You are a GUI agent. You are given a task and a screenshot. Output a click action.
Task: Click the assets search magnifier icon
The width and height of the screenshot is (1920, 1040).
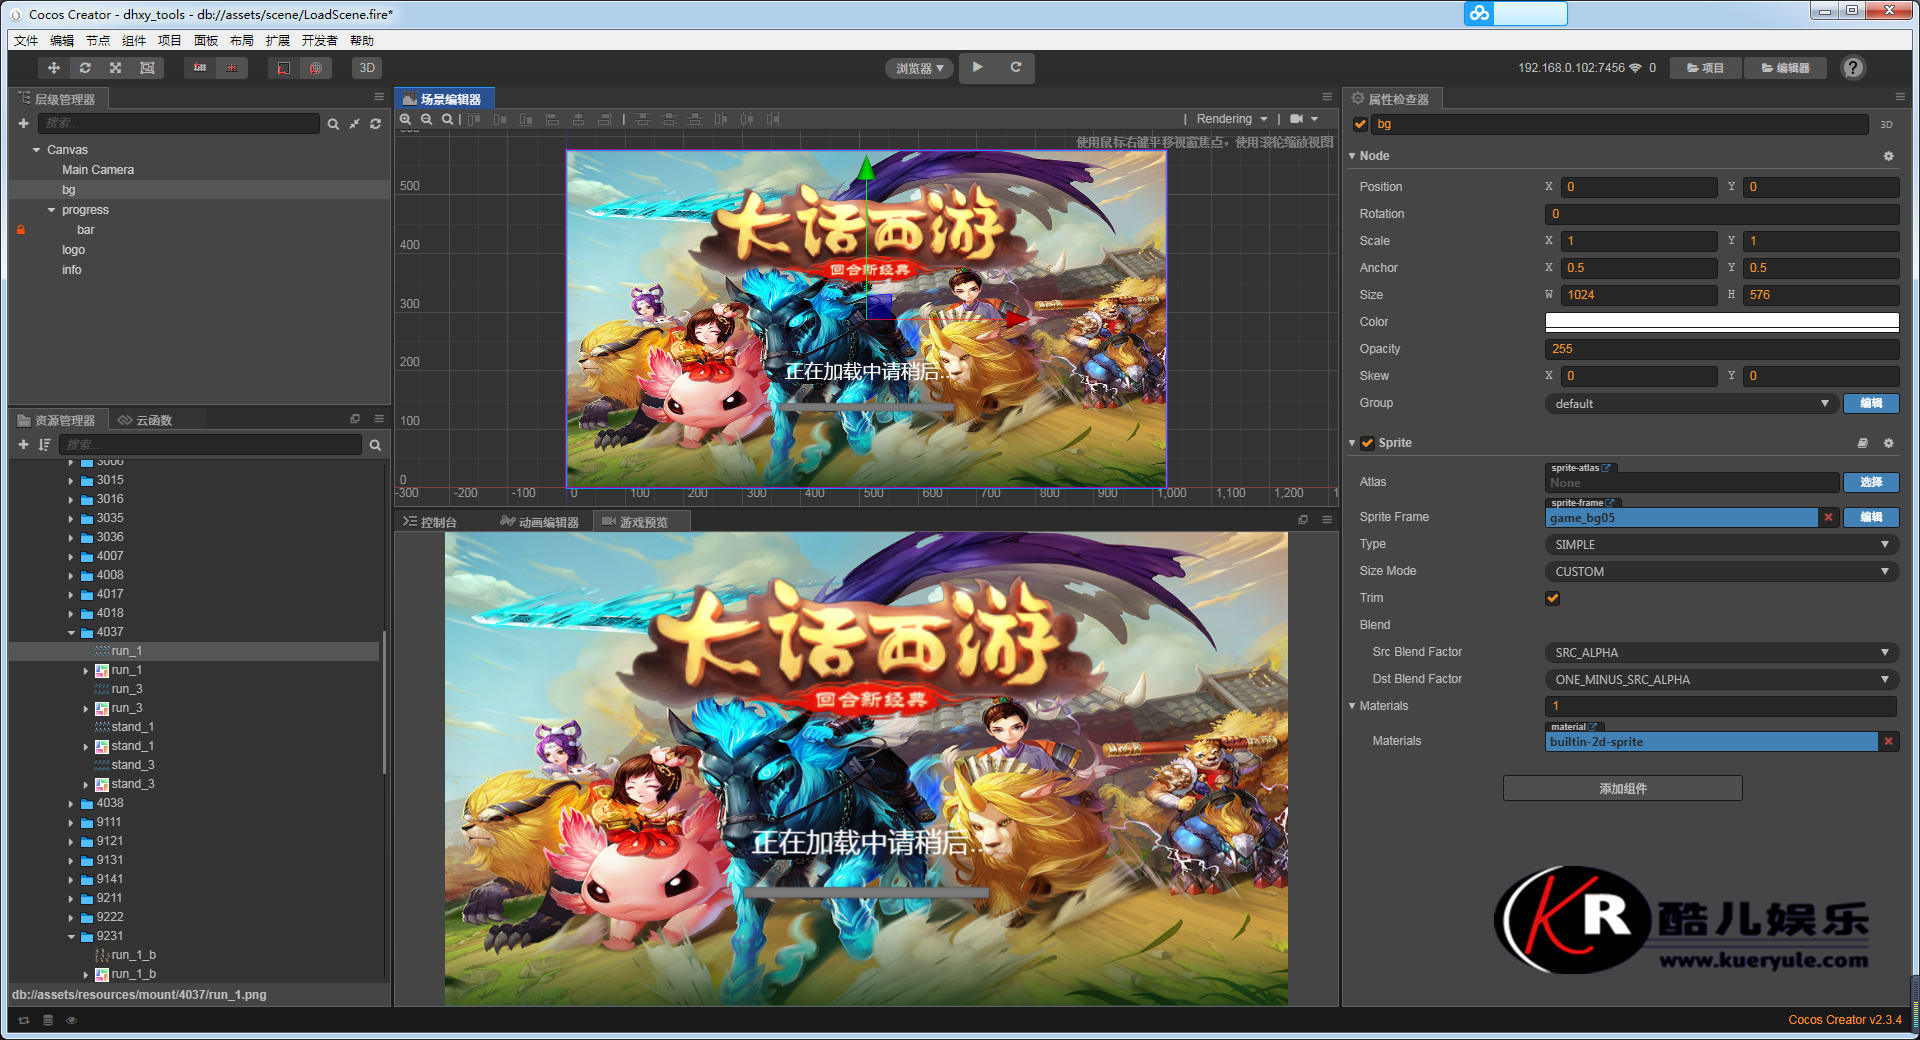tap(375, 445)
